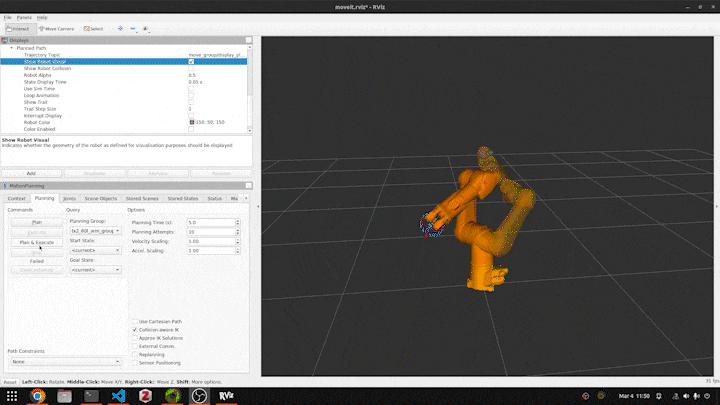This screenshot has height=405, width=720.
Task: Click the remove tool minus icon
Action: (x=135, y=29)
